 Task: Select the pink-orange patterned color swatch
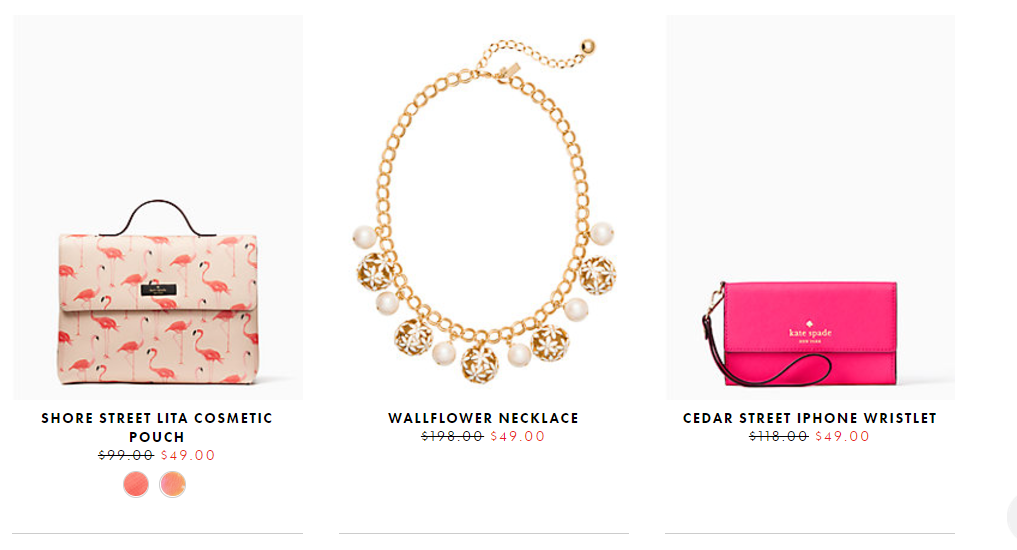[173, 484]
